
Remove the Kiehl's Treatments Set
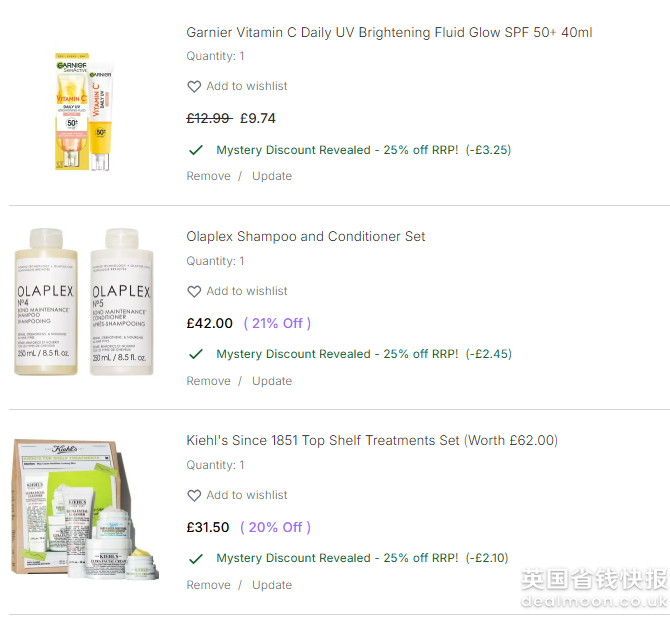tap(208, 585)
